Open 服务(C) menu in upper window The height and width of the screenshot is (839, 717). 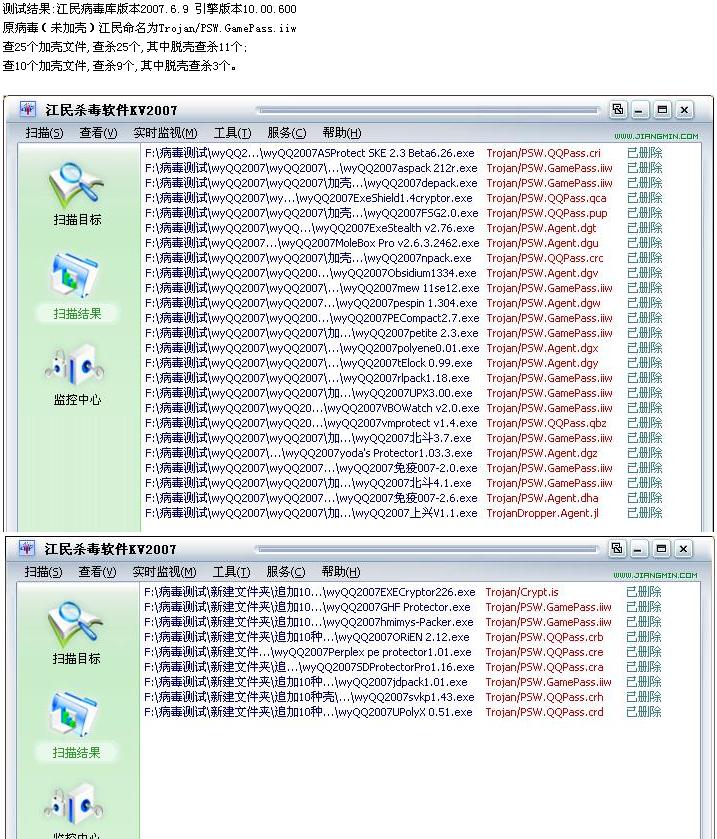(287, 133)
